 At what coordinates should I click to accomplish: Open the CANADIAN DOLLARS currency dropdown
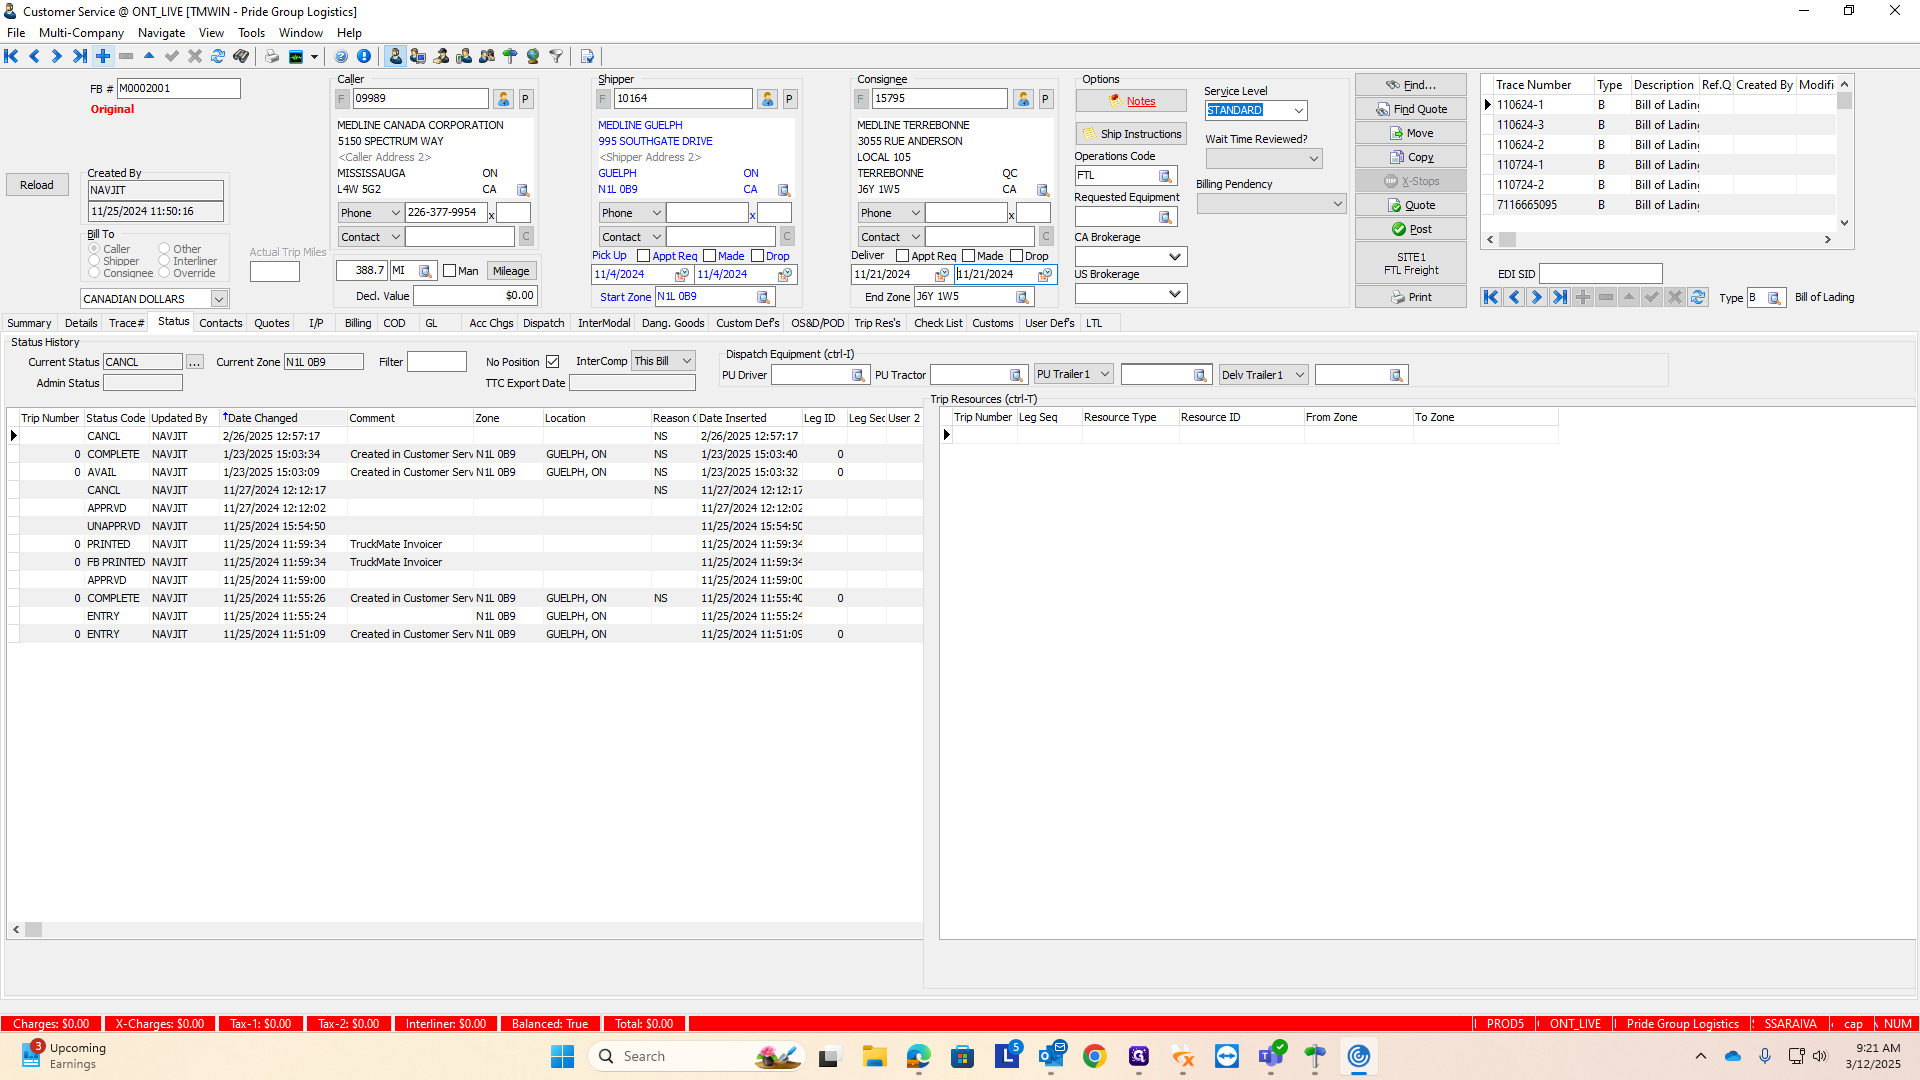[x=218, y=299]
